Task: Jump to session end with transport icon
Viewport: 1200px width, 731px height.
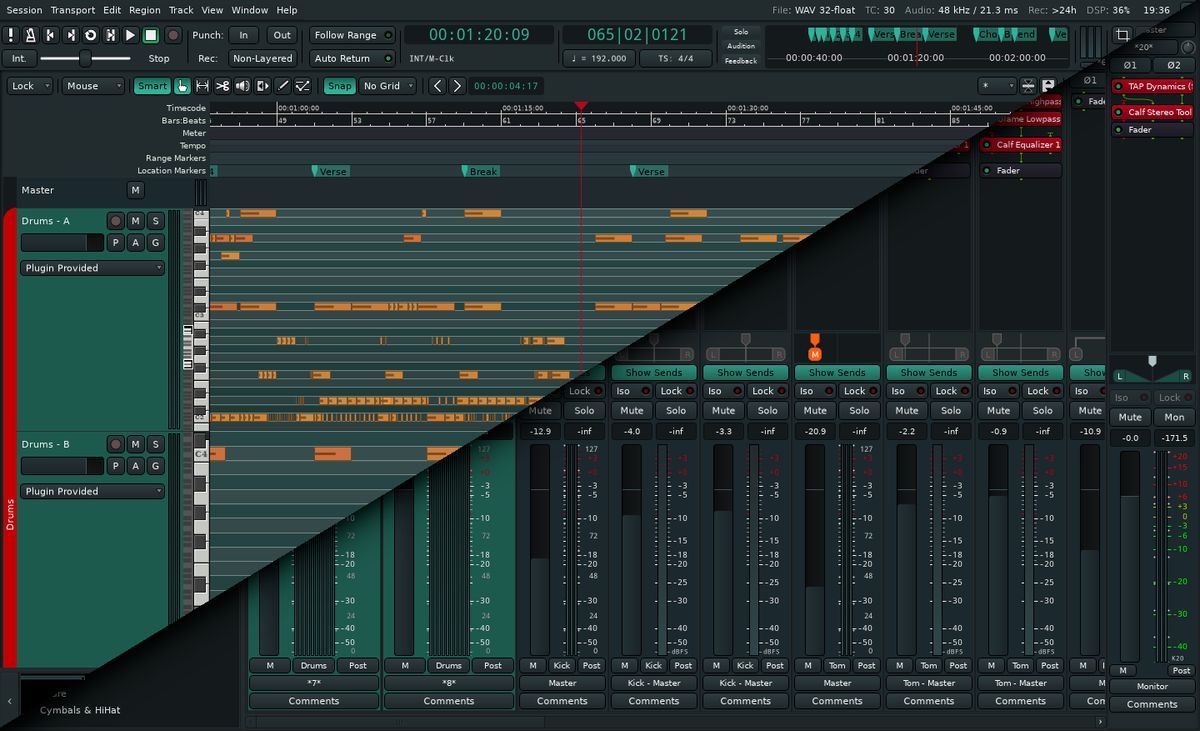Action: 71,35
